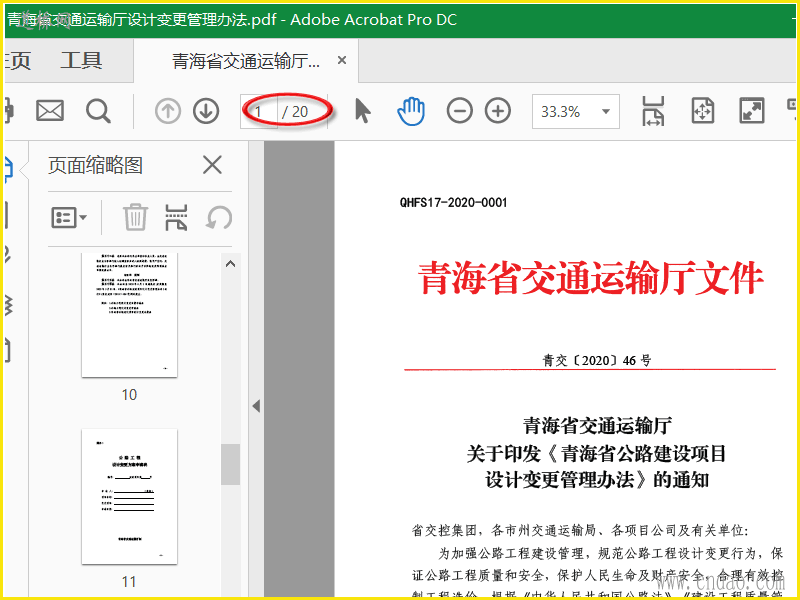
Task: Click the current page number field
Action: 259,111
